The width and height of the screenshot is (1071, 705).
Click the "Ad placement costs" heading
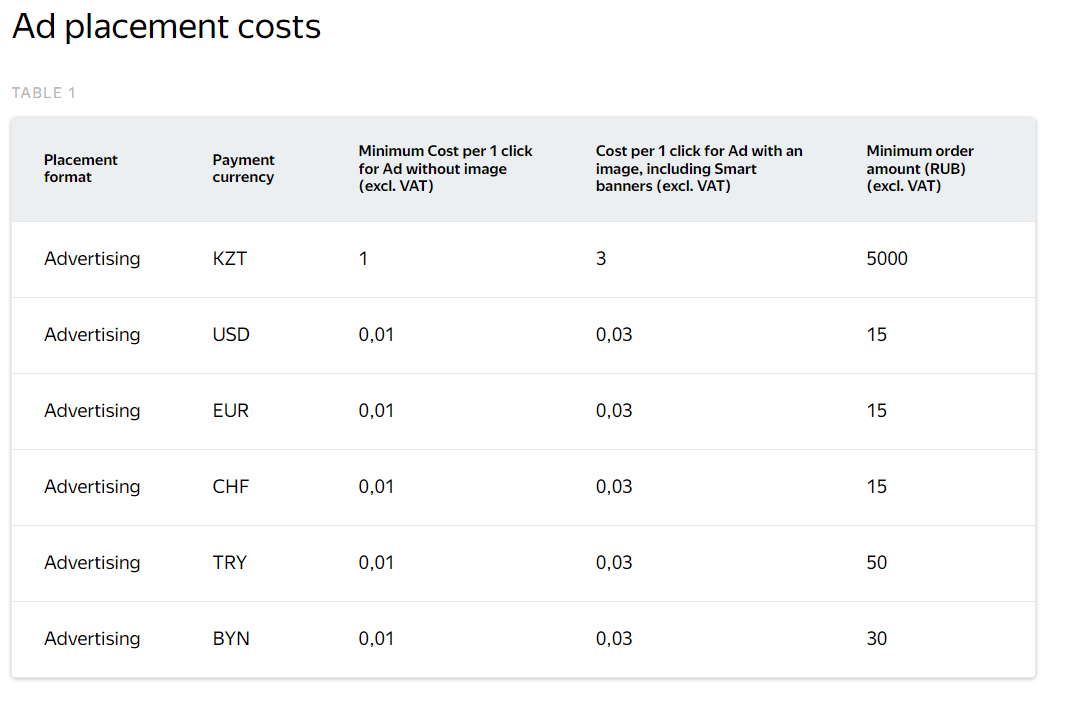coord(166,27)
